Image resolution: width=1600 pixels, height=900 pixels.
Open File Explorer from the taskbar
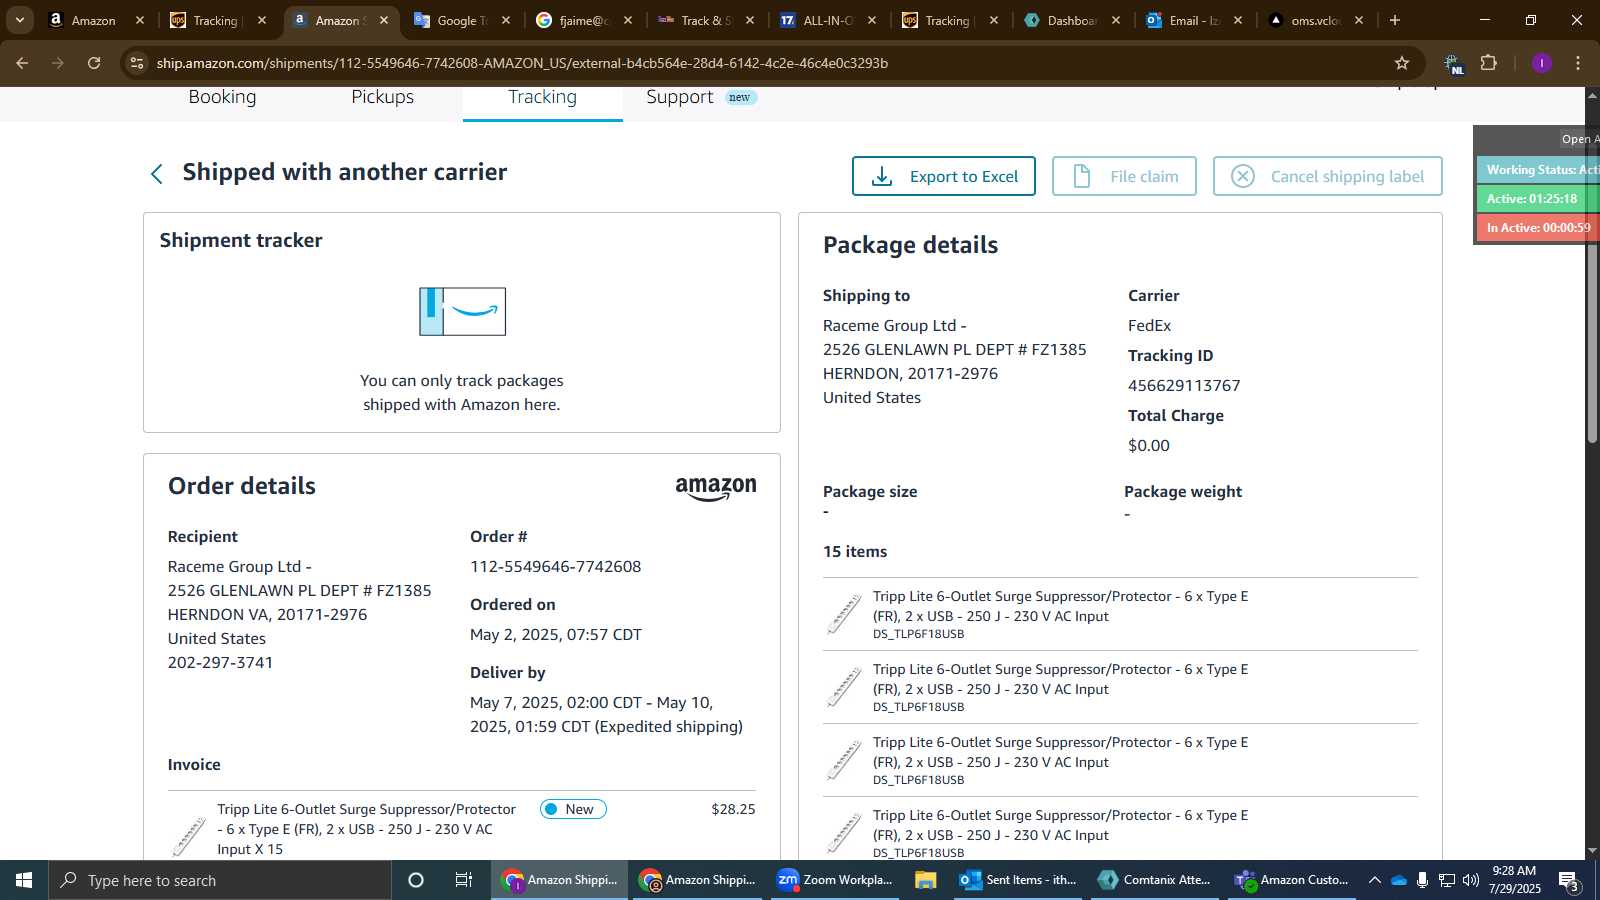tap(925, 880)
